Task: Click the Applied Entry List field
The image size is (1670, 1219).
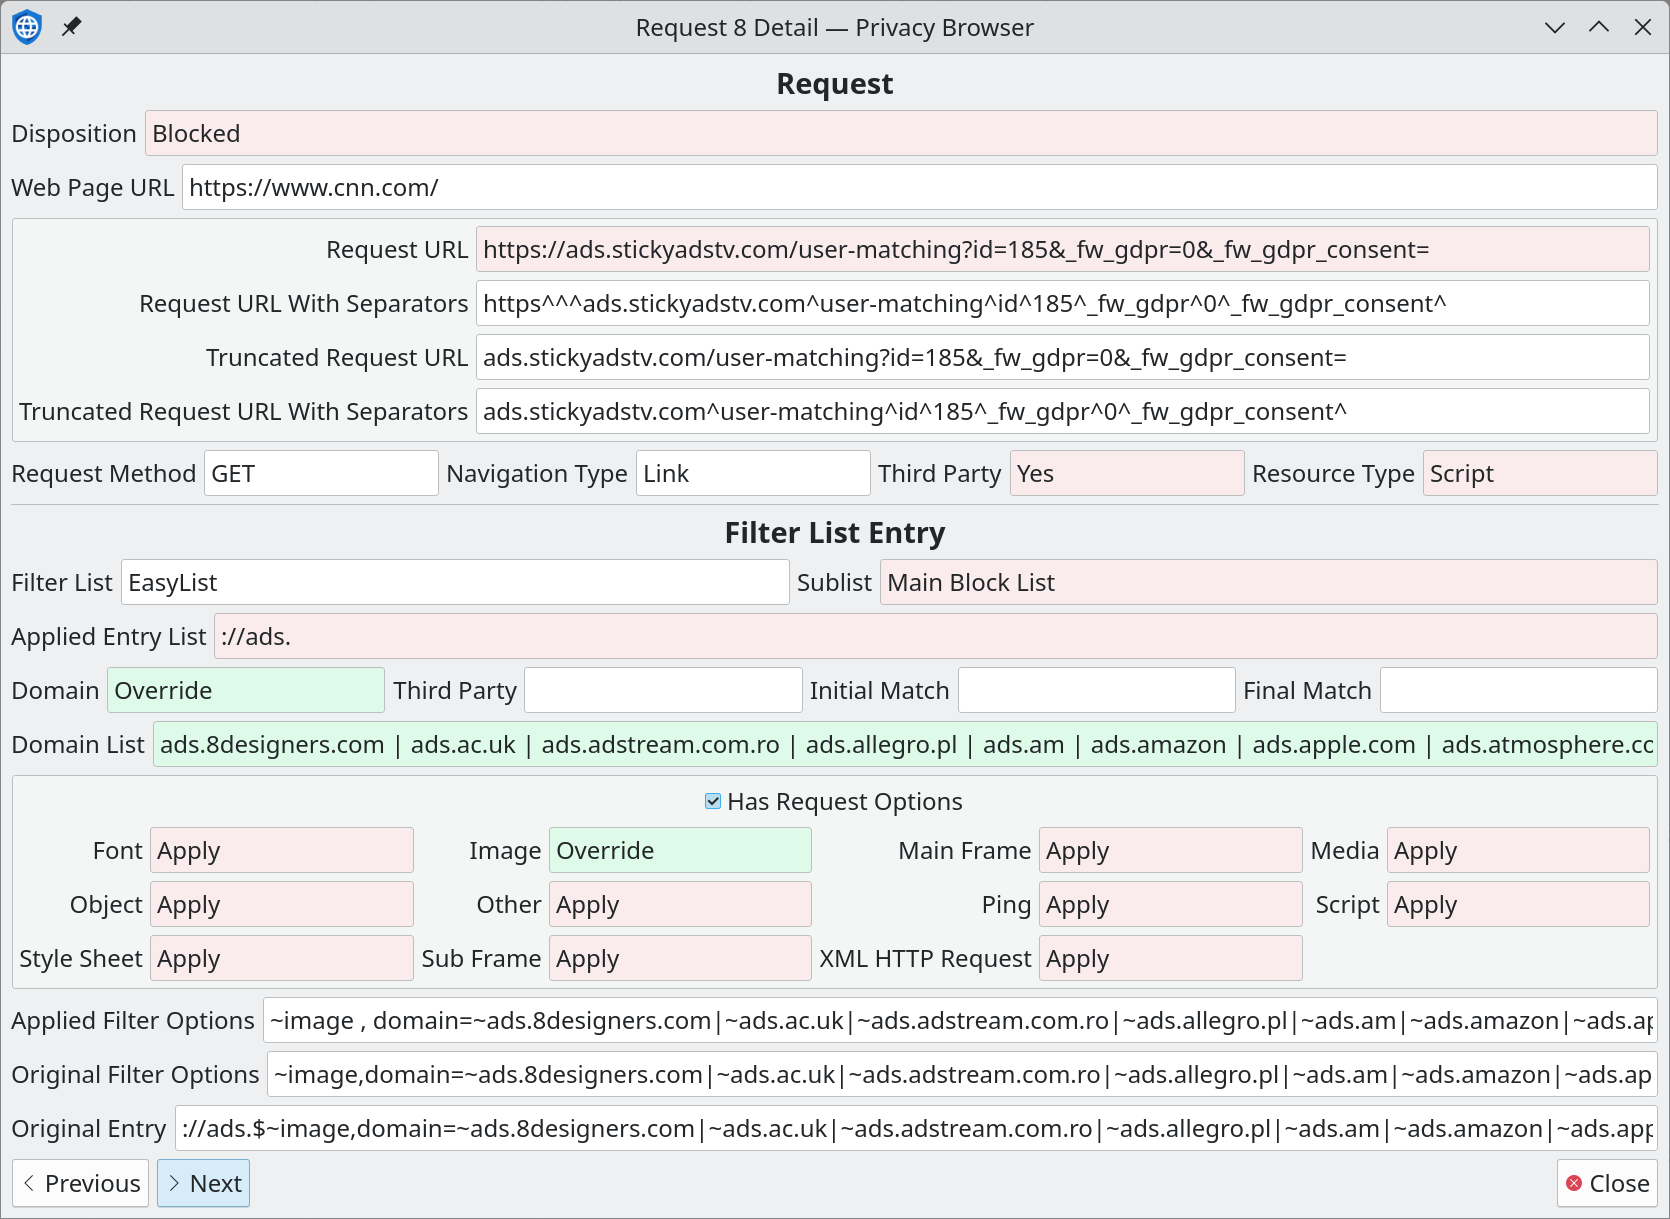Action: coord(936,636)
